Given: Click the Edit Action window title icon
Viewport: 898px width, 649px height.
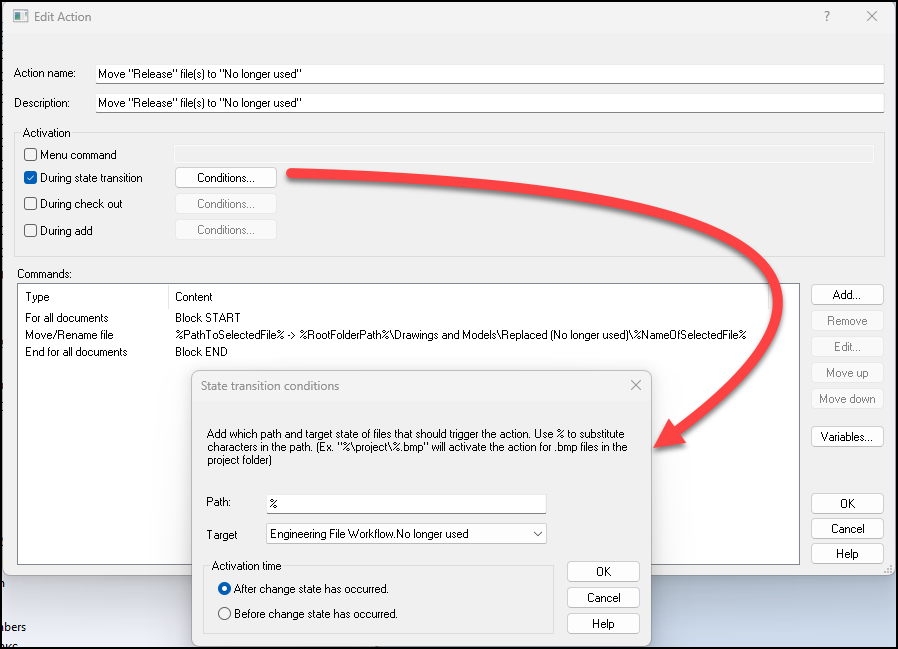Looking at the screenshot, I should pyautogui.click(x=21, y=17).
